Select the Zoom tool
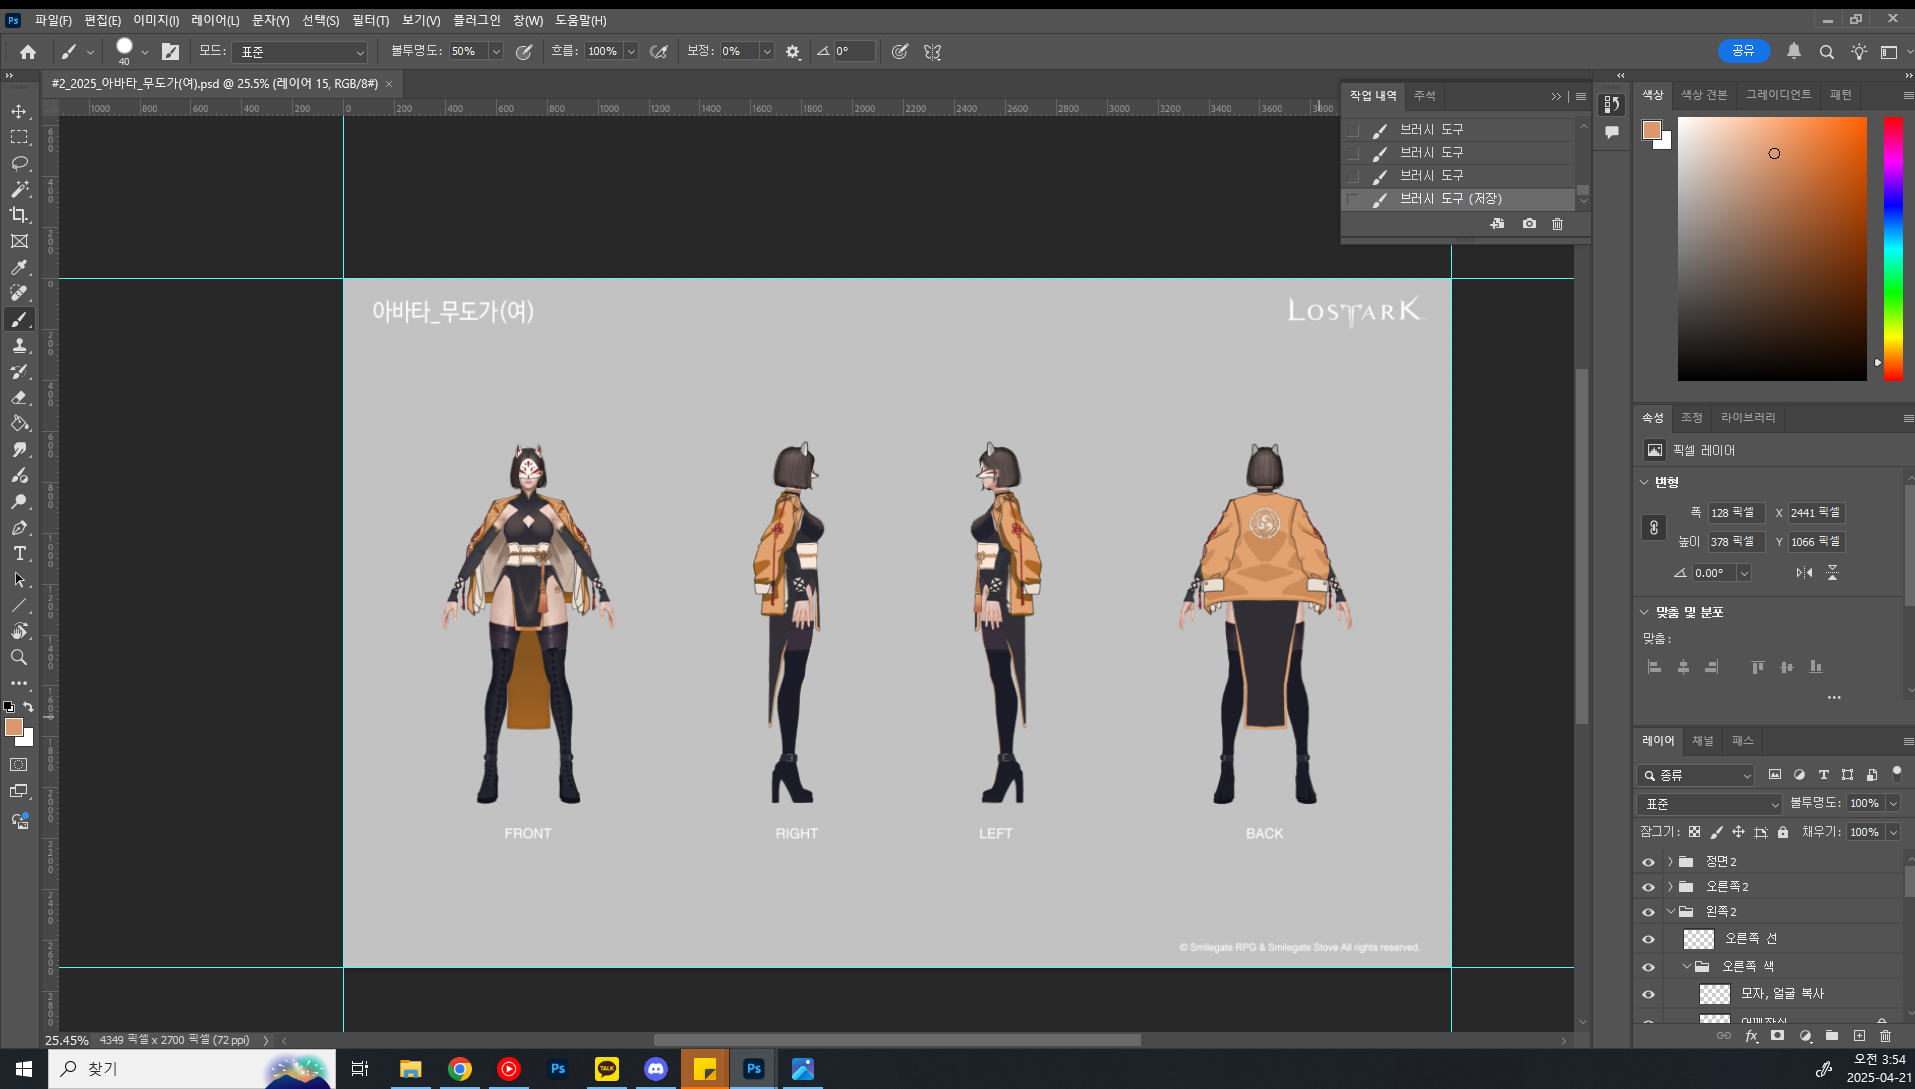Image resolution: width=1915 pixels, height=1089 pixels. [19, 657]
